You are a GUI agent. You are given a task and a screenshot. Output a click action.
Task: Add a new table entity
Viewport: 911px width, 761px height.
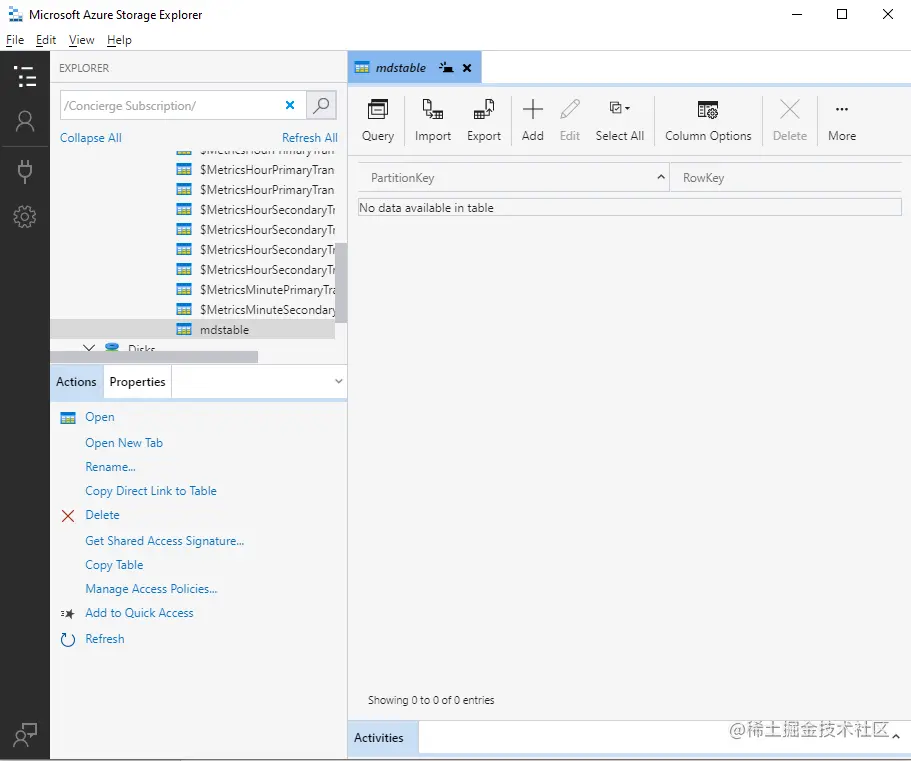(532, 118)
